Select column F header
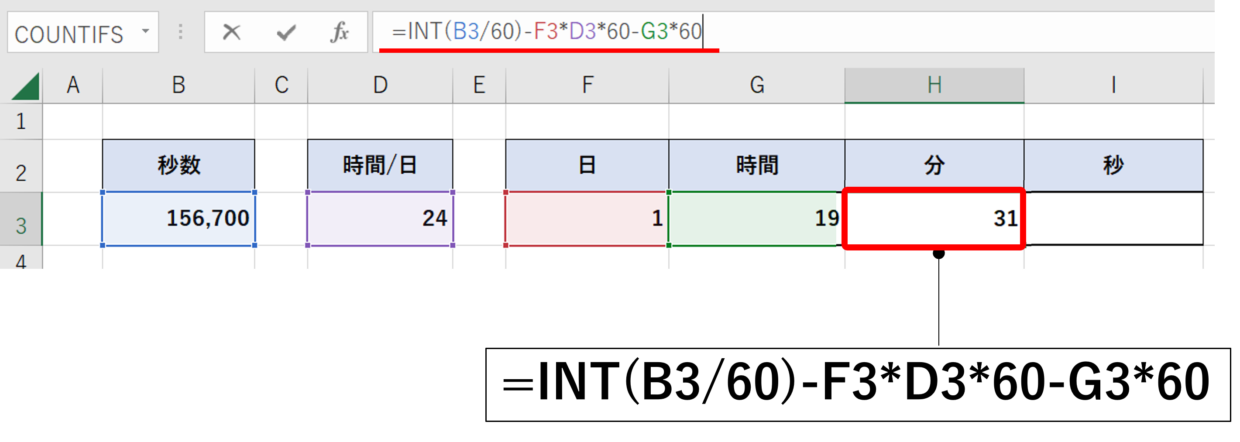Screen dimensions: 1240x442 587,86
